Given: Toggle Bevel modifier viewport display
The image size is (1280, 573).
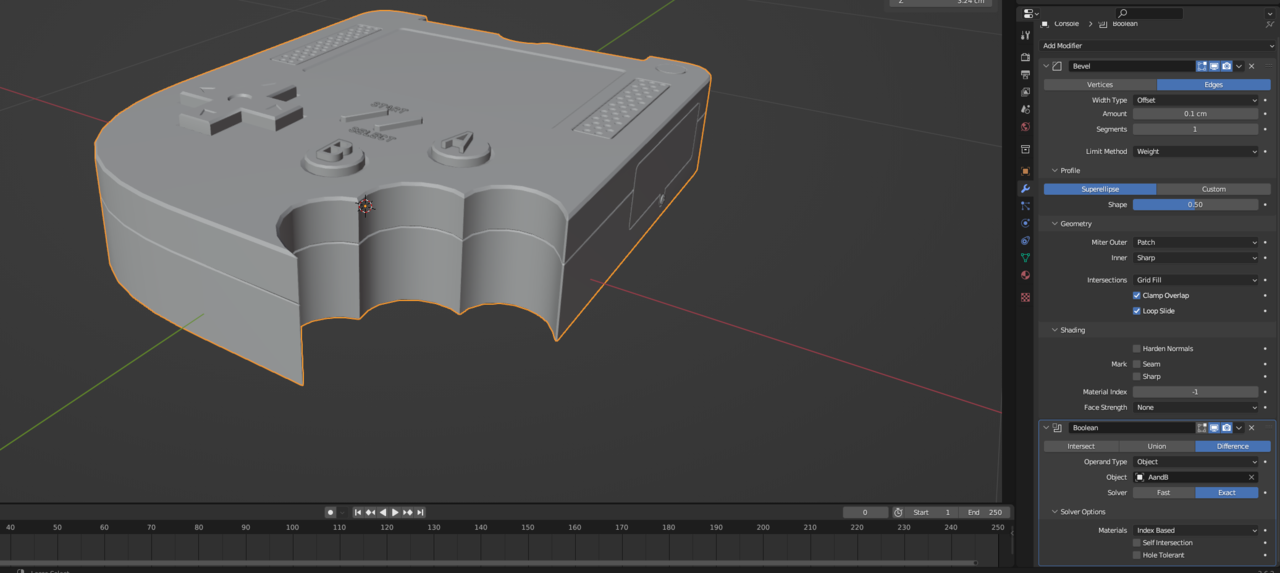Looking at the screenshot, I should pyautogui.click(x=1214, y=66).
